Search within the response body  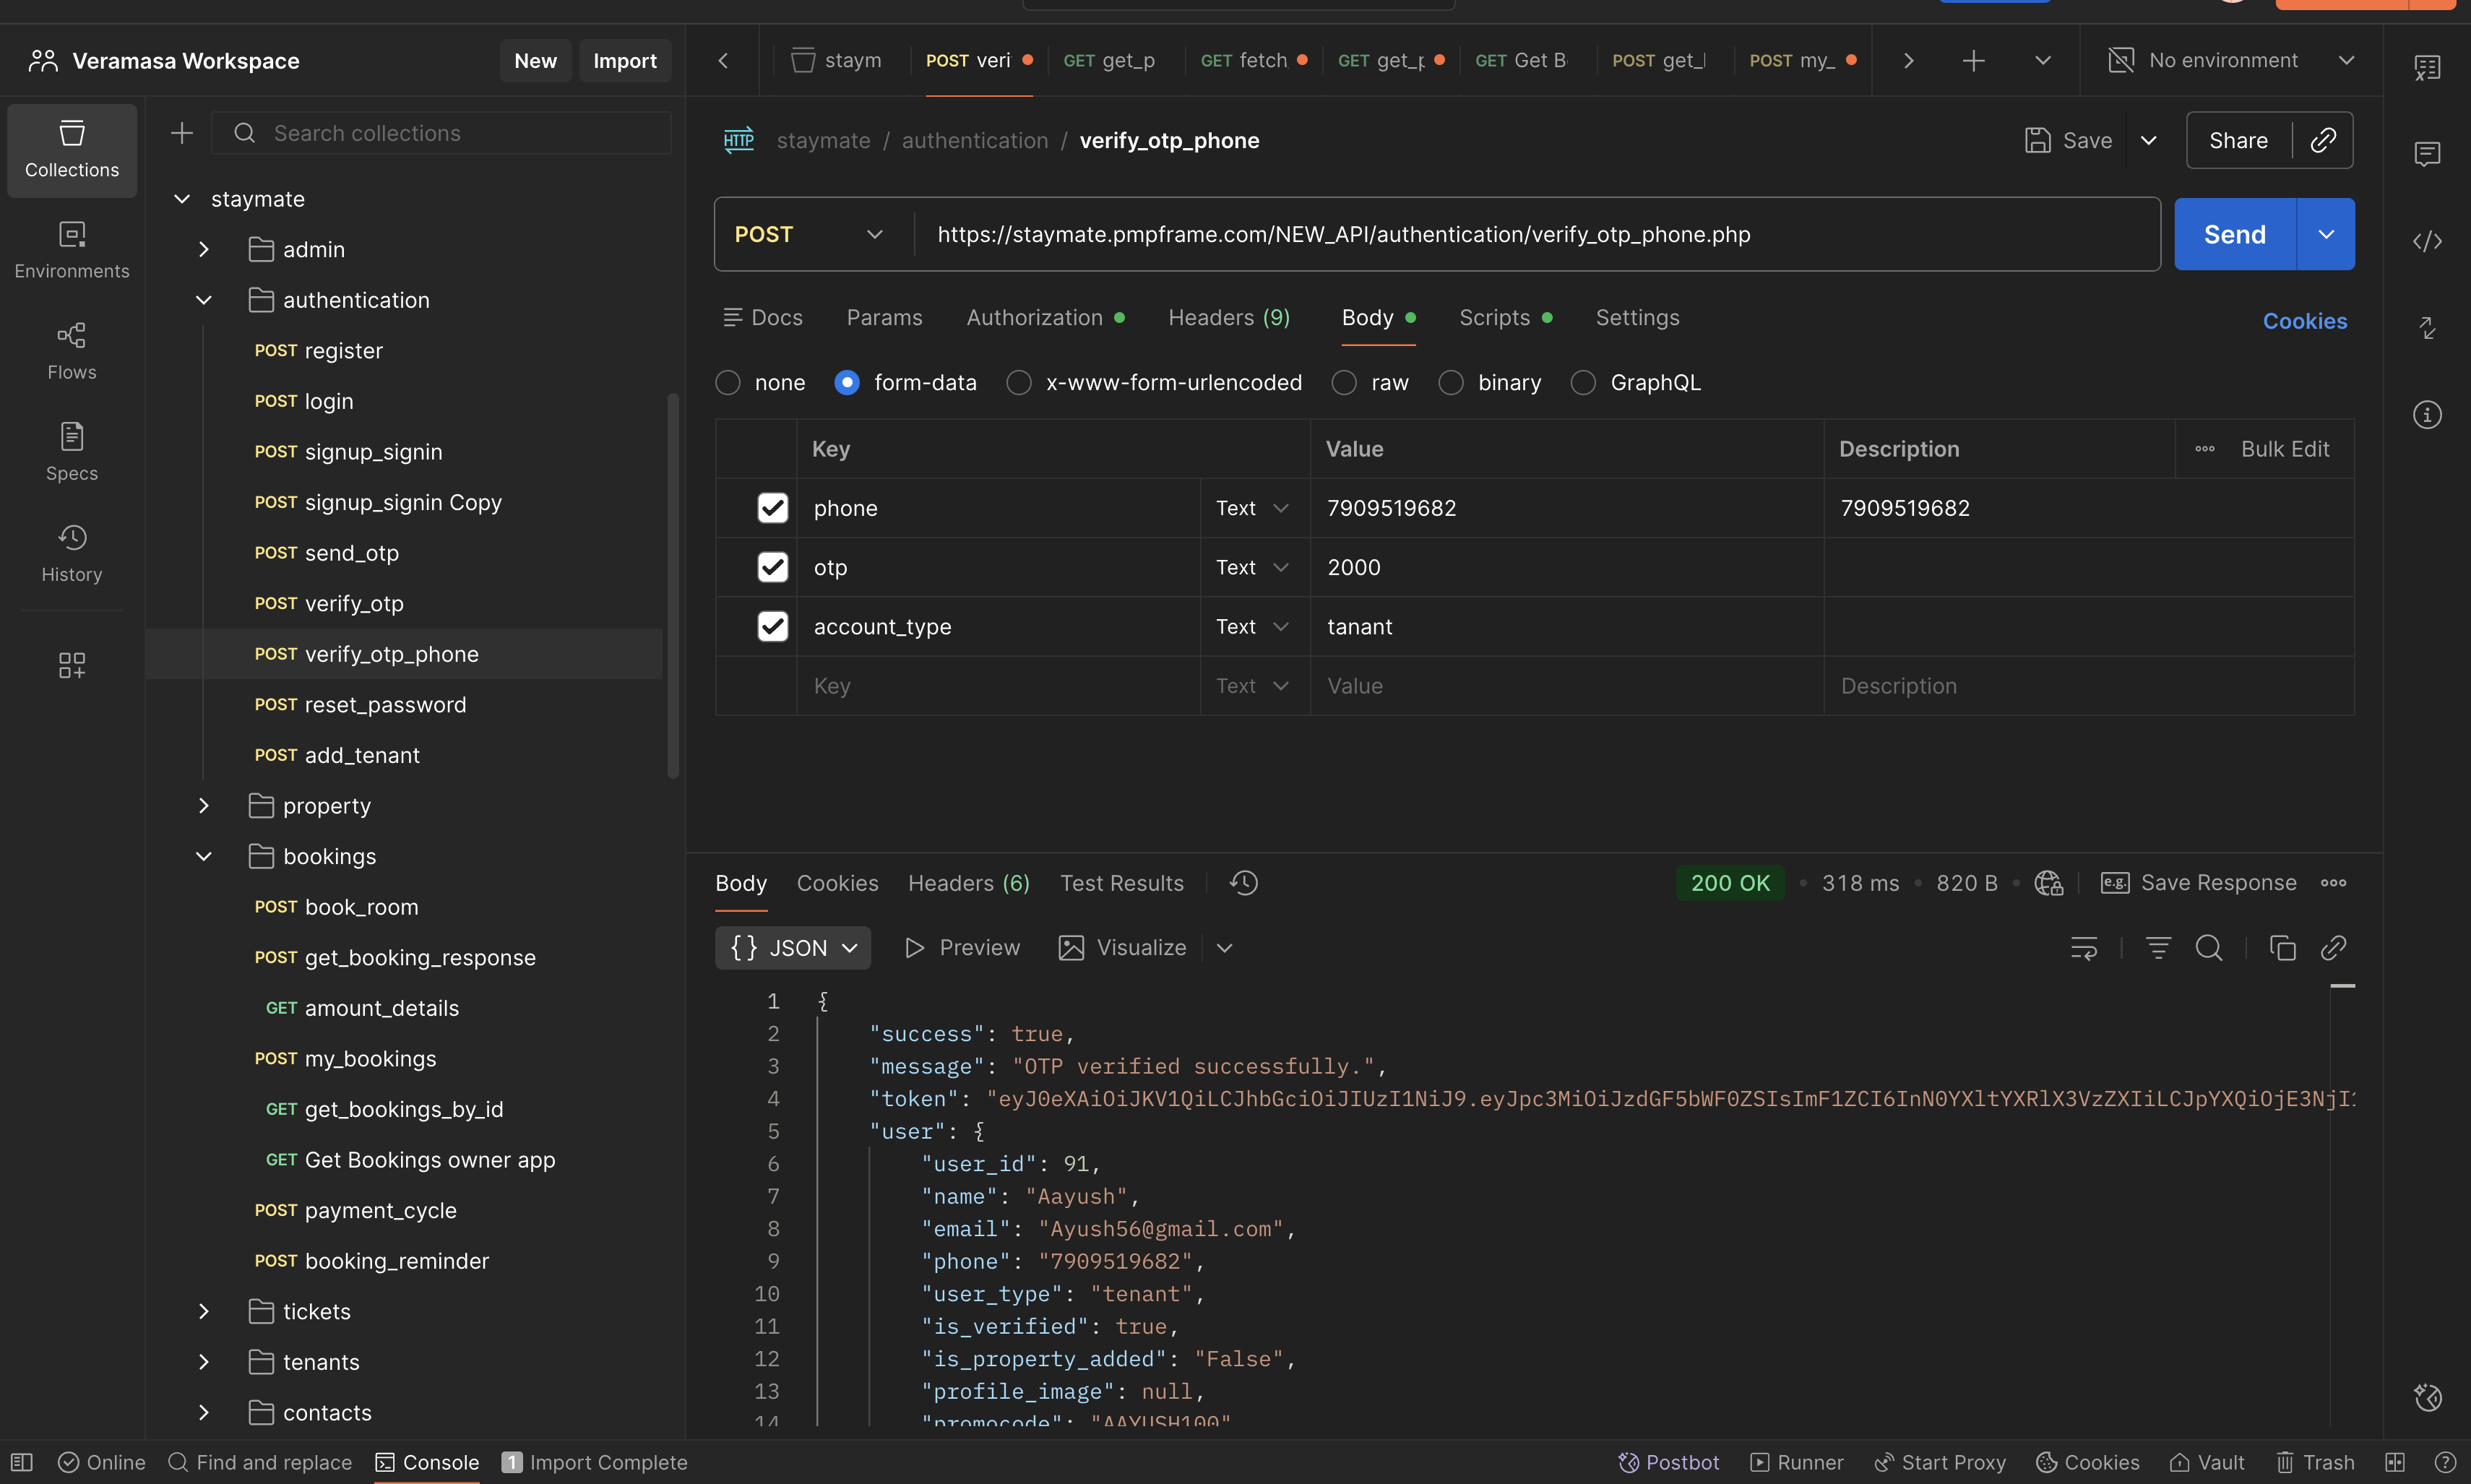click(2208, 947)
